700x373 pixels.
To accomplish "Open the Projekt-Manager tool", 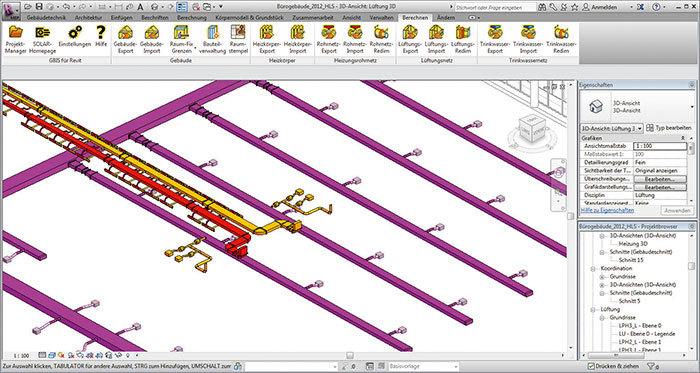I will click(16, 39).
